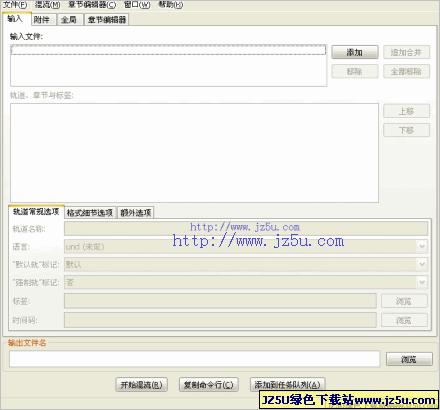The width and height of the screenshot is (440, 410).
Task: Click the 下移 button
Action: [x=406, y=130]
